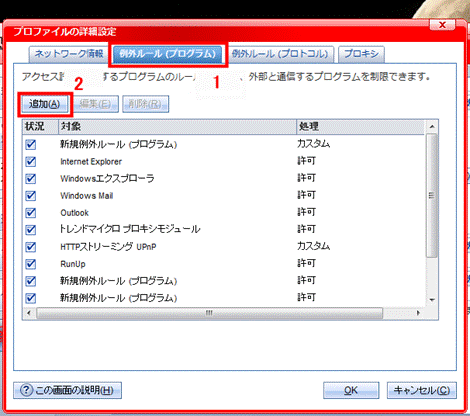
Task: Click 許可 in the RunUp row
Action: (306, 264)
